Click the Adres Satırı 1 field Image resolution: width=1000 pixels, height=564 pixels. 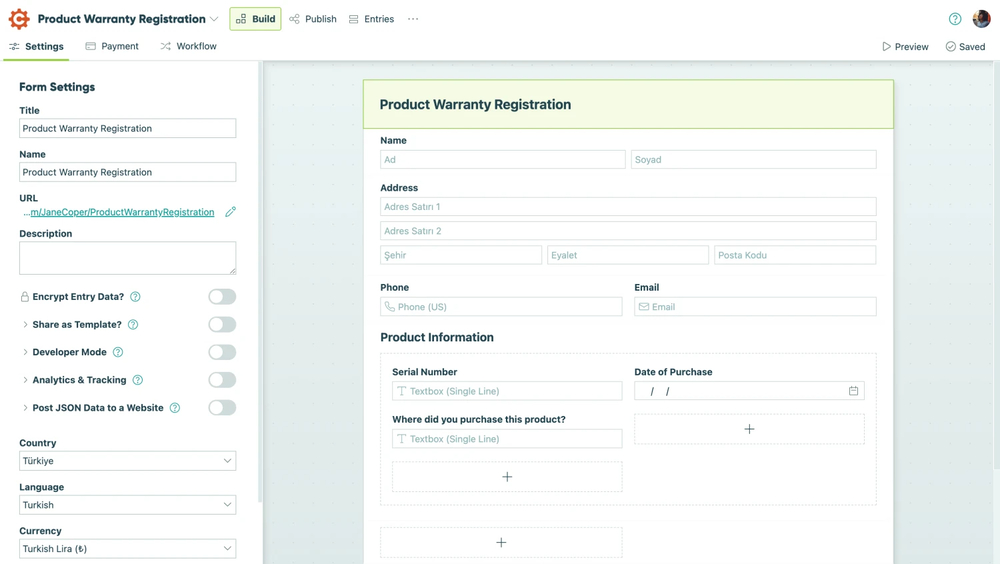pos(628,207)
